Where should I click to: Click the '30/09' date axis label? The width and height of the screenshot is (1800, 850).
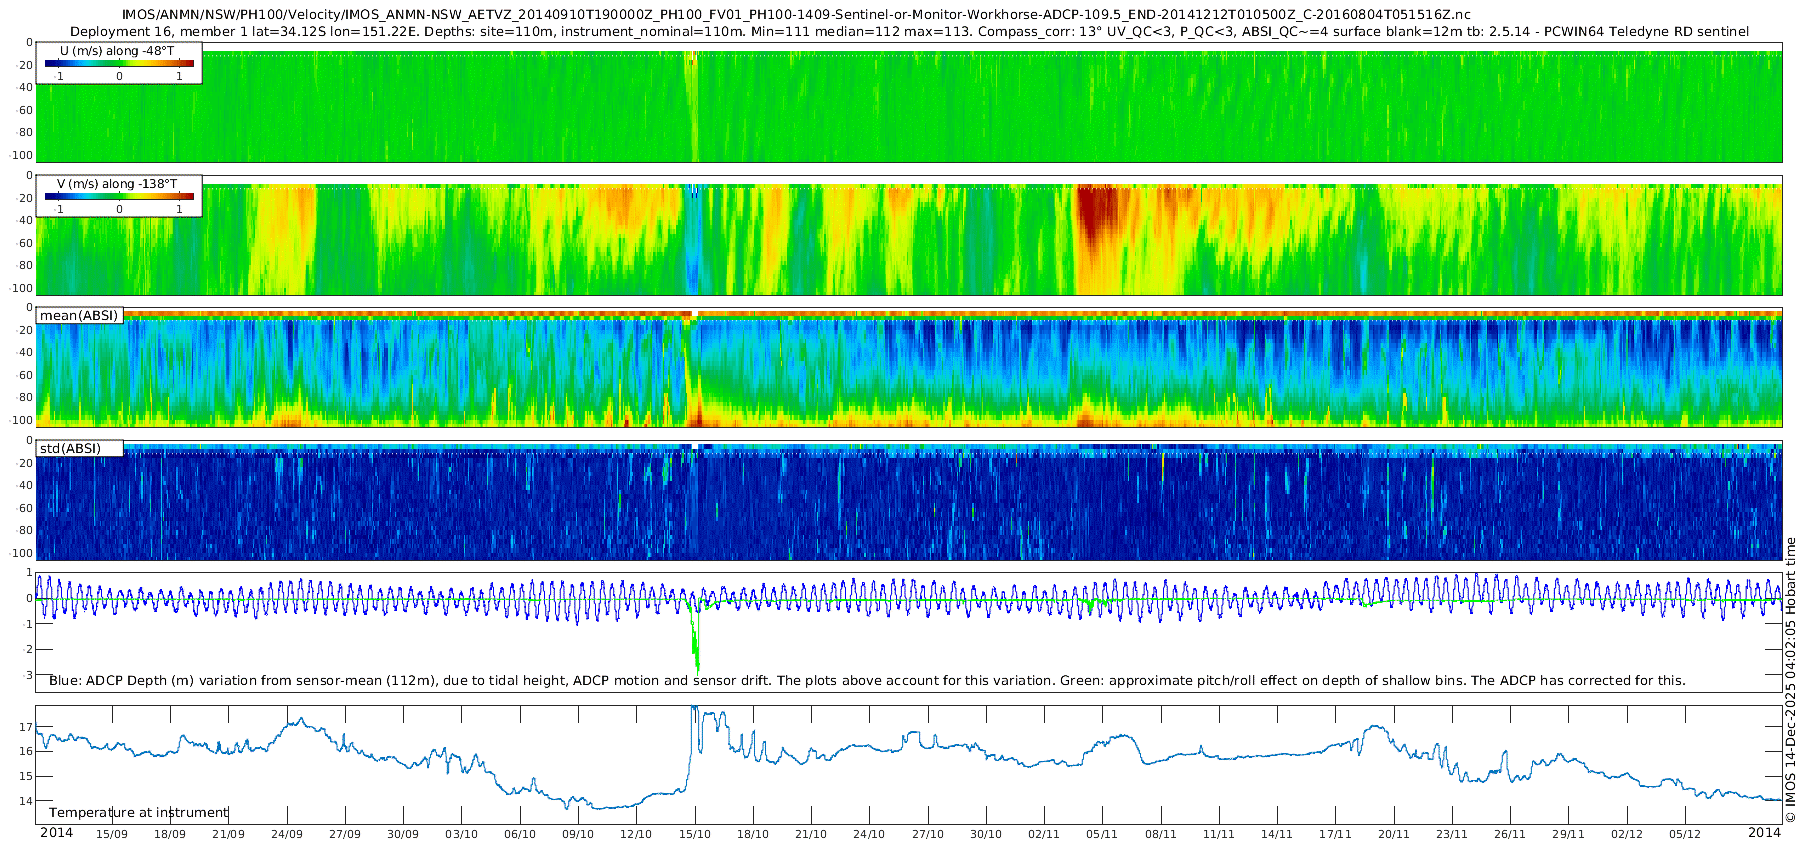point(403,834)
